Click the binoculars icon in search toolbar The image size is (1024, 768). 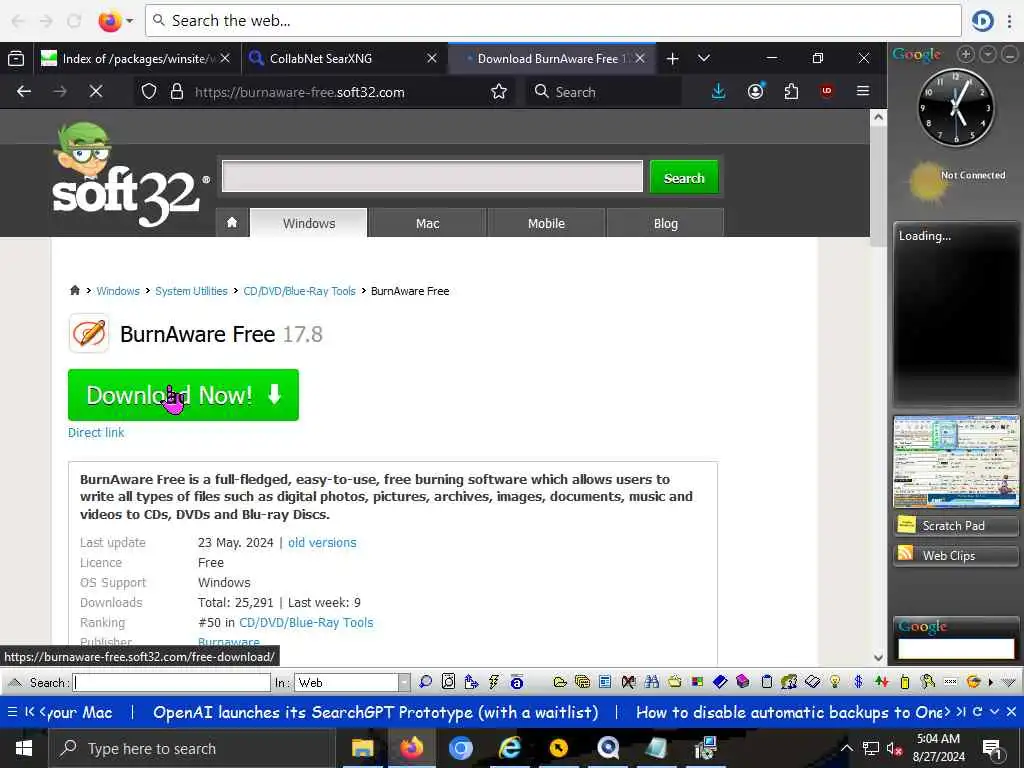tap(651, 682)
